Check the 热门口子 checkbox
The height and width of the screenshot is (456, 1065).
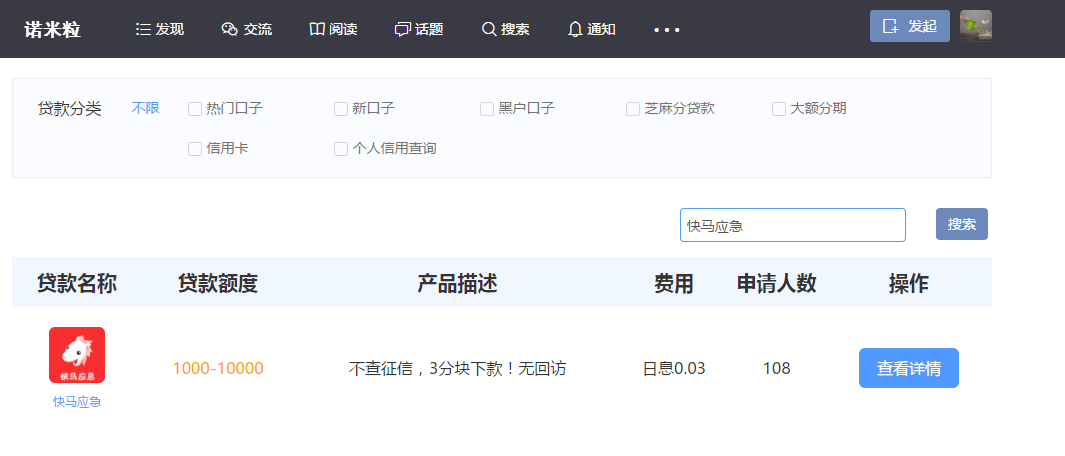coord(195,109)
